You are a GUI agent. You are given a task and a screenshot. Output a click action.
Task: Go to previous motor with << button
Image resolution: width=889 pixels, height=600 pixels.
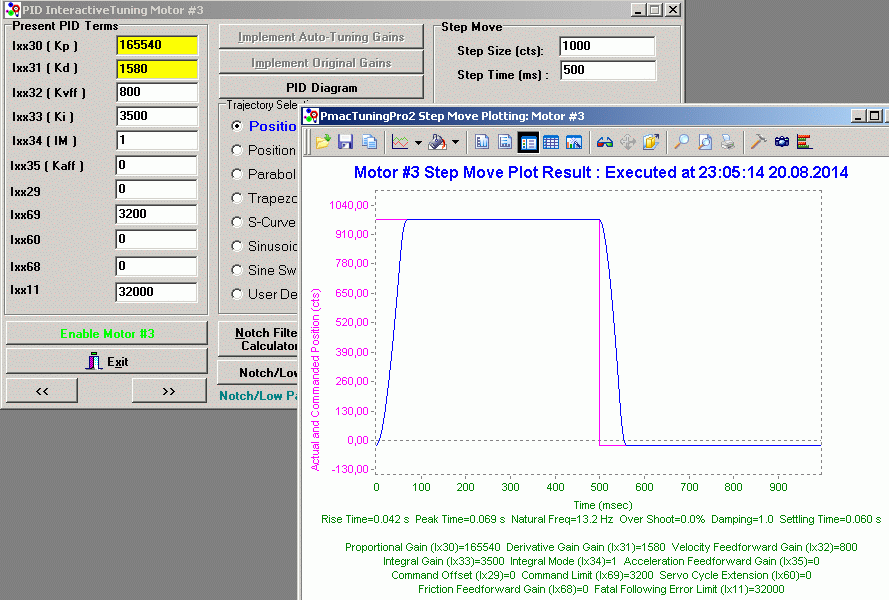[42, 391]
